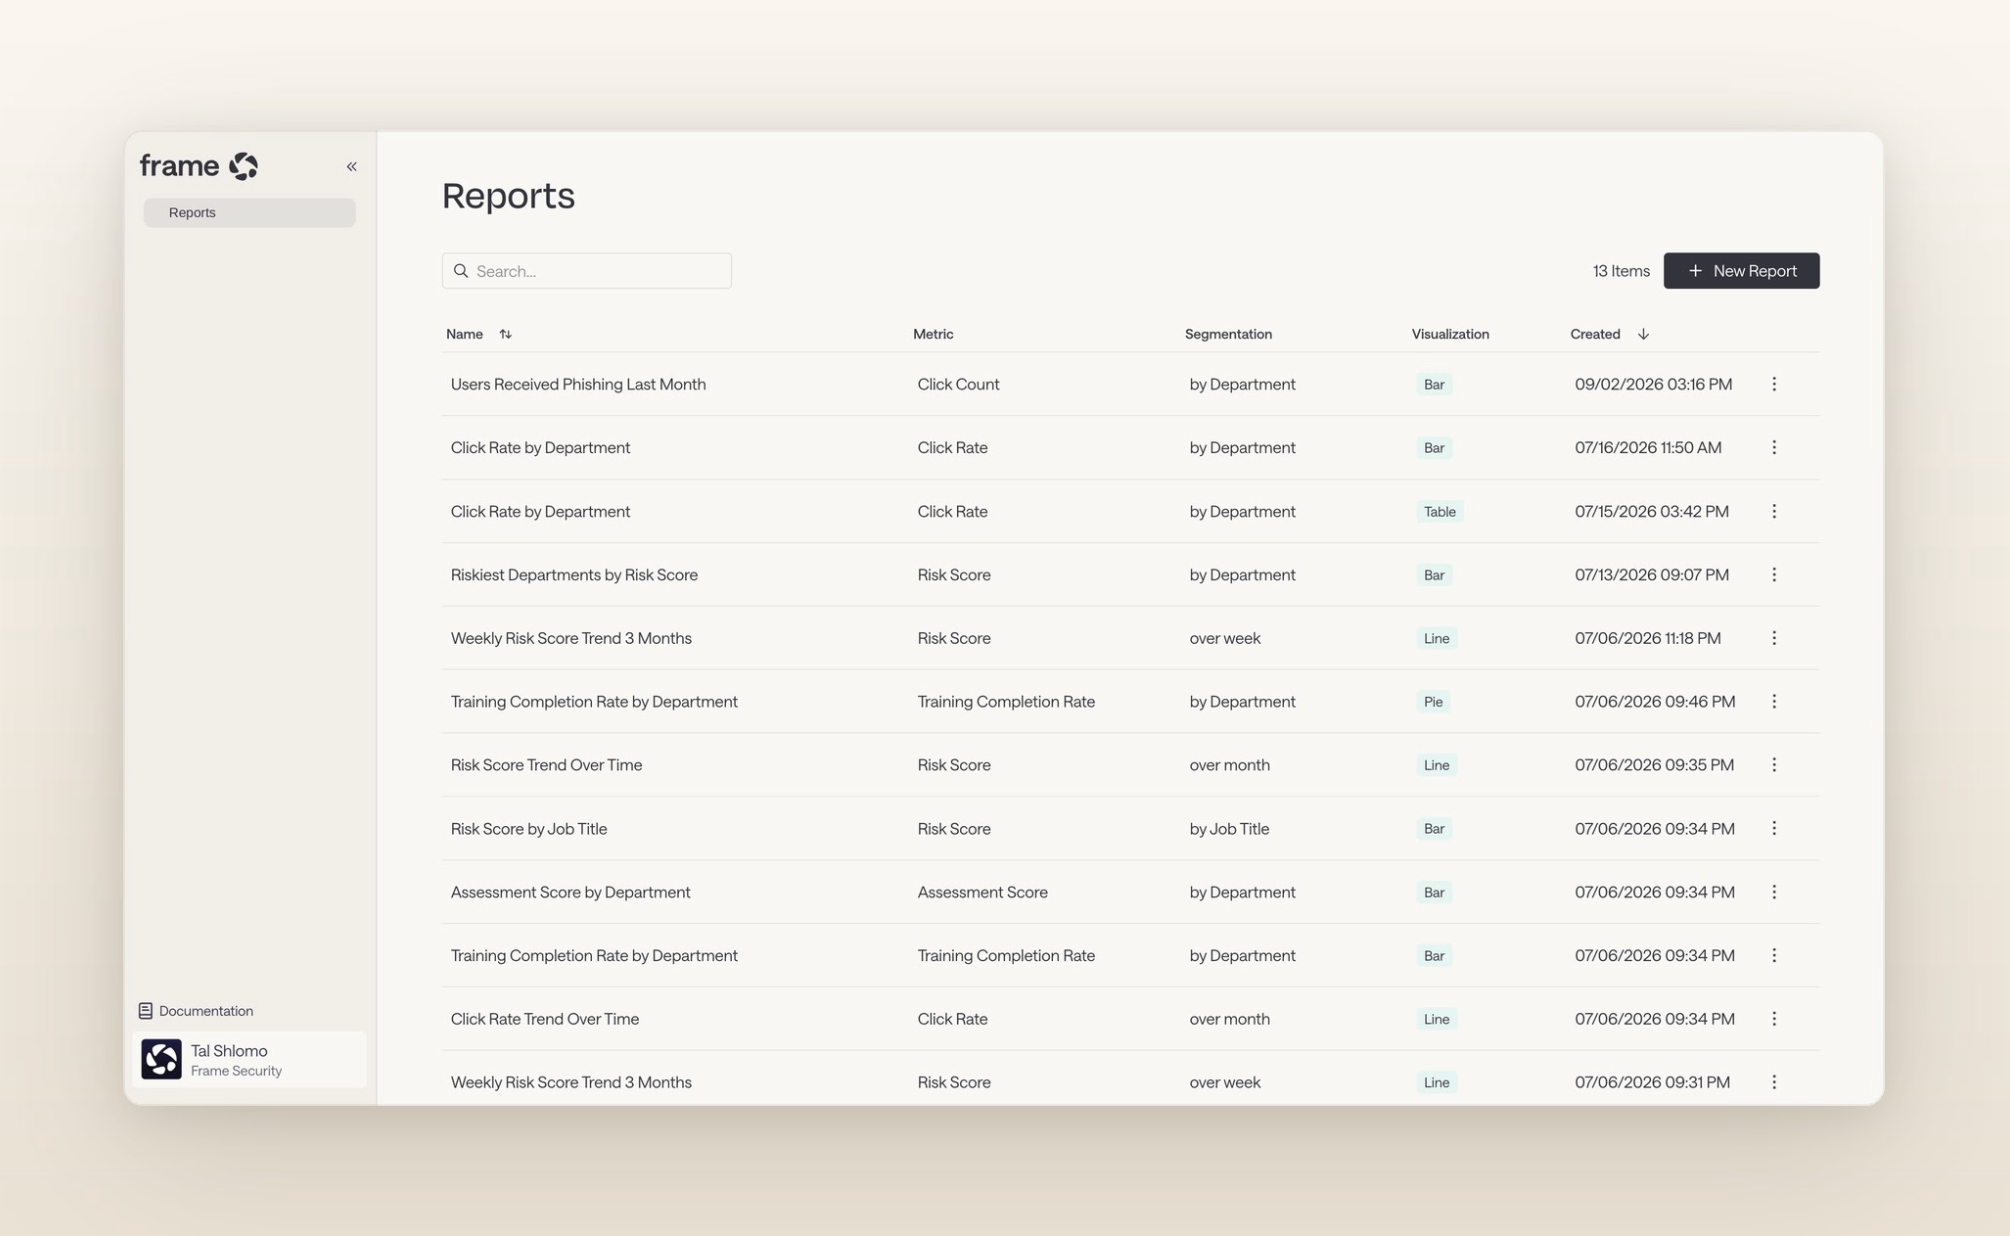2010x1236 pixels.
Task: Click the Pie visualization badge
Action: pos(1433,701)
